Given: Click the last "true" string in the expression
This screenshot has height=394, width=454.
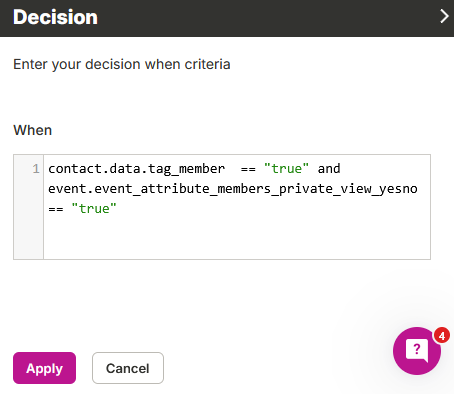Looking at the screenshot, I should coord(94,209).
